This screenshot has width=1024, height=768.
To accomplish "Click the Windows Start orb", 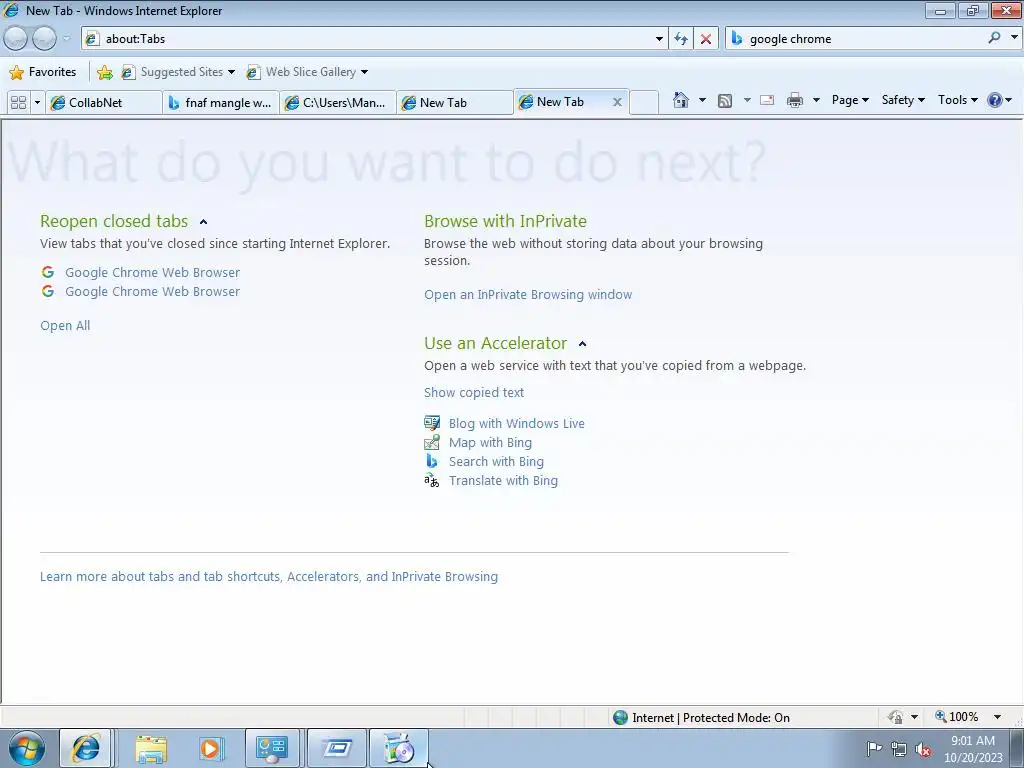I will [27, 748].
